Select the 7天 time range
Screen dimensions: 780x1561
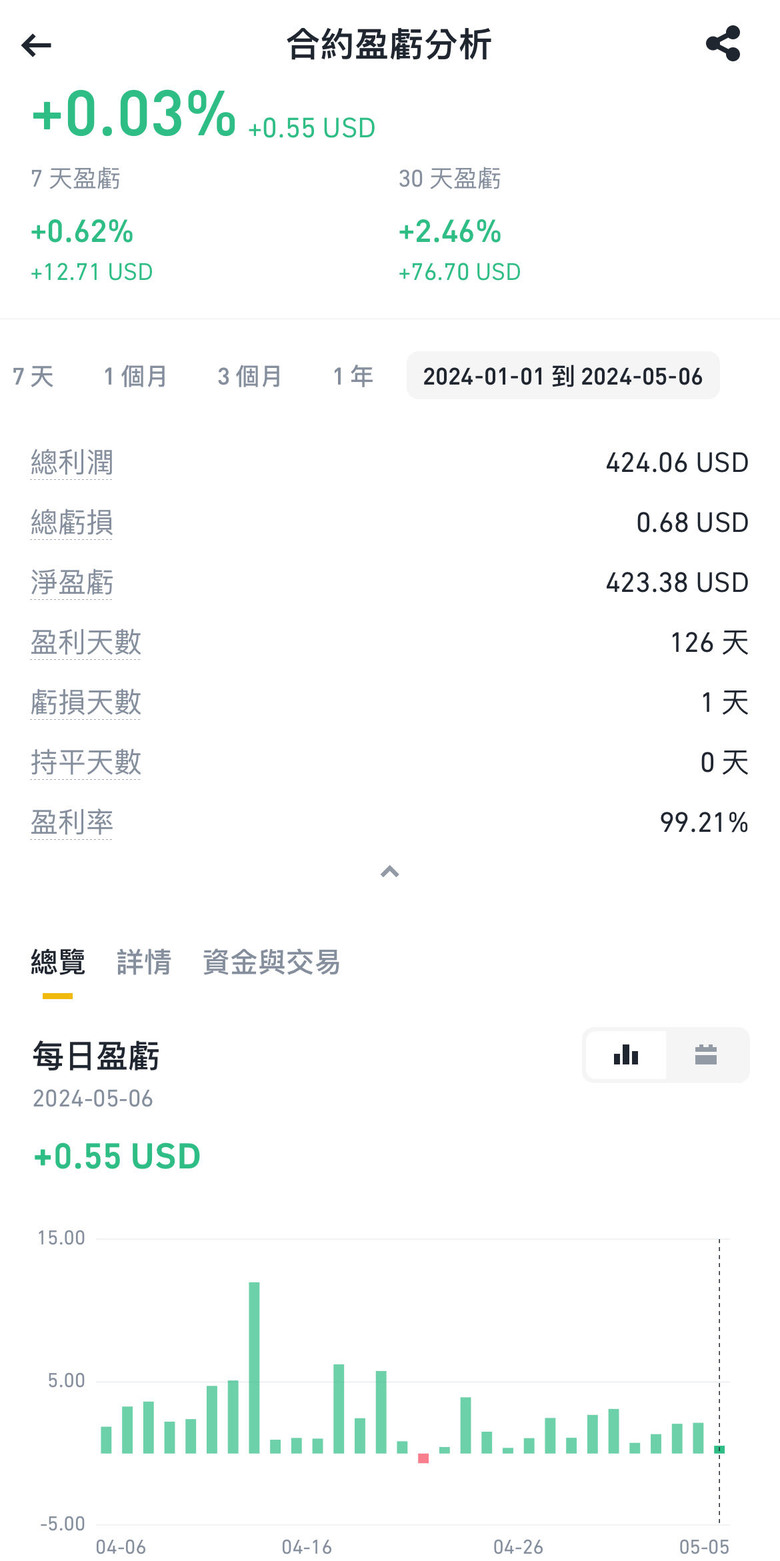pos(33,376)
